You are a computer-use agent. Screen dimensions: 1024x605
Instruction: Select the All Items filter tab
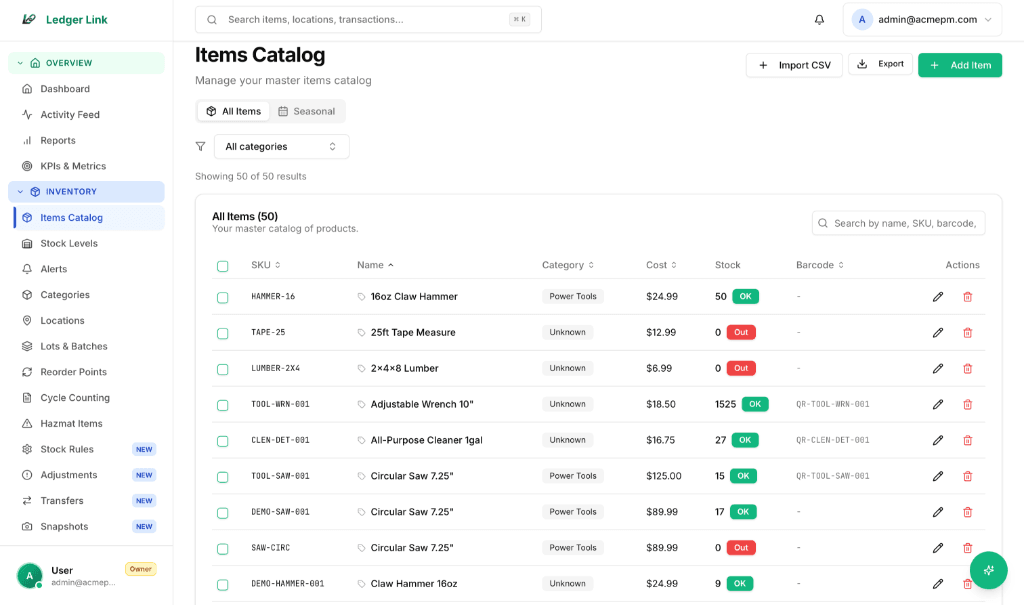click(232, 111)
